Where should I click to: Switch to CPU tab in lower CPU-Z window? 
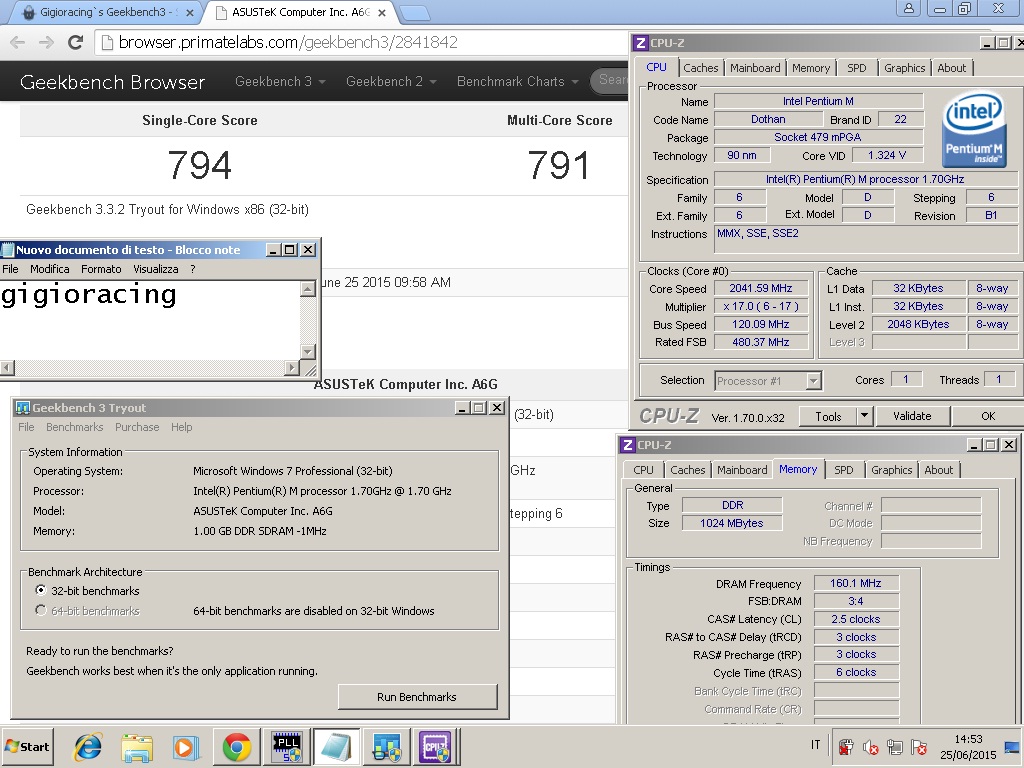643,470
